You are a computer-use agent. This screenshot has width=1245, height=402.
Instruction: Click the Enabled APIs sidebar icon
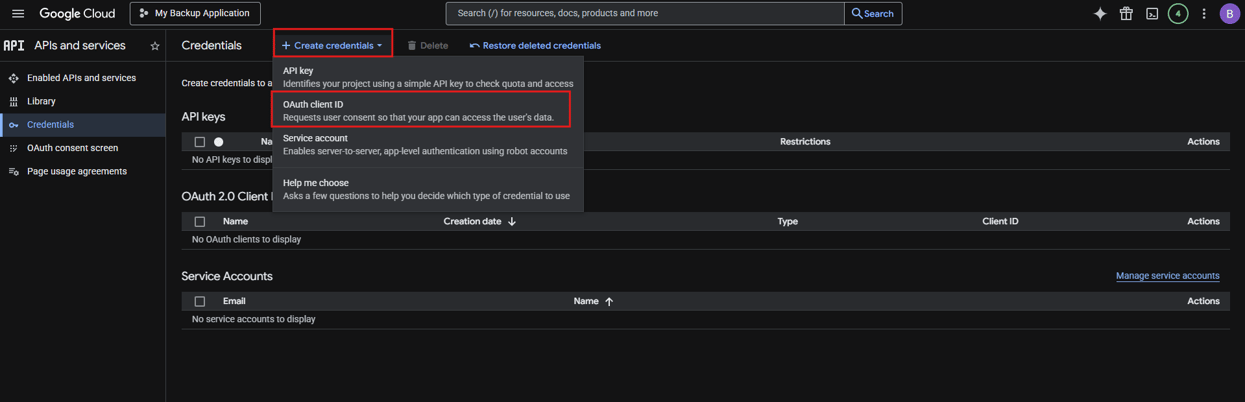click(13, 78)
